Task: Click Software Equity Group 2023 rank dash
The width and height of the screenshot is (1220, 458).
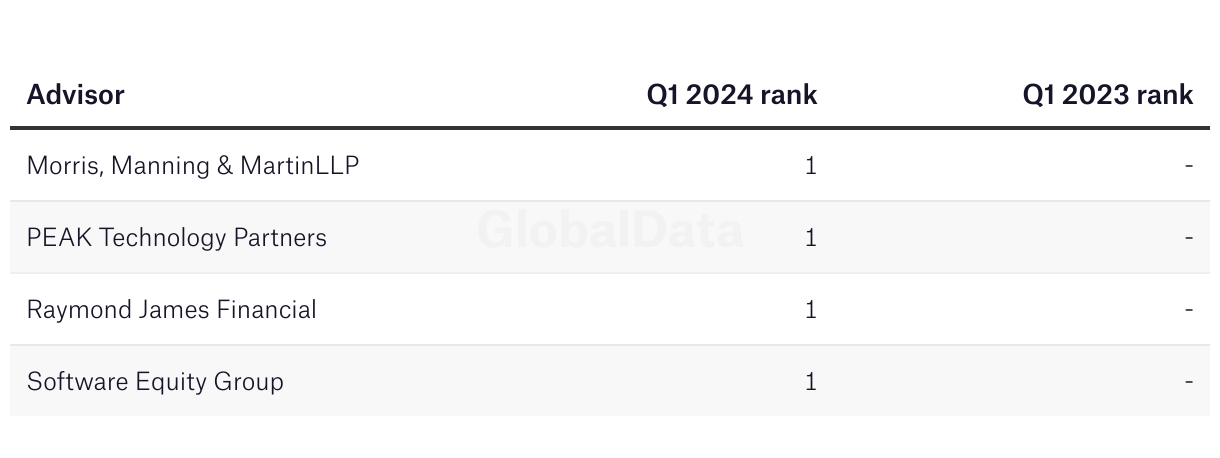Action: [x=1189, y=382]
